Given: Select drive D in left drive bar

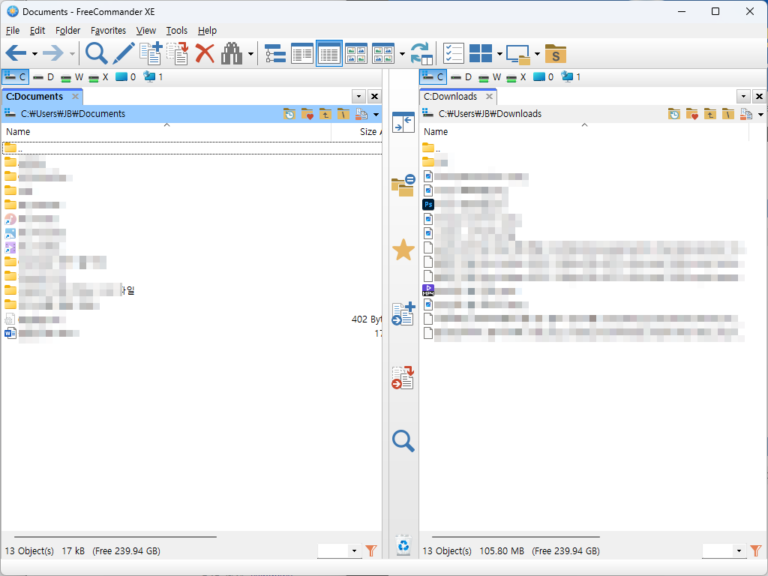Looking at the screenshot, I should (x=44, y=77).
